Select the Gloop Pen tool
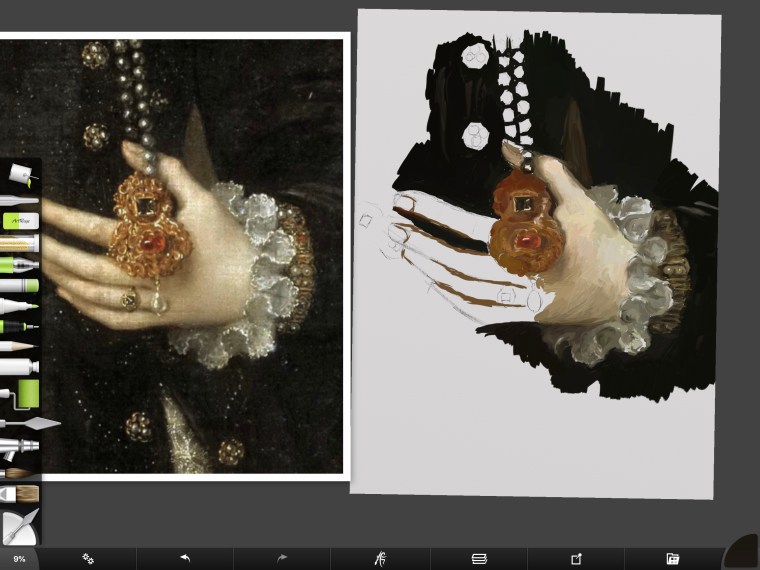760x570 pixels. (19, 265)
